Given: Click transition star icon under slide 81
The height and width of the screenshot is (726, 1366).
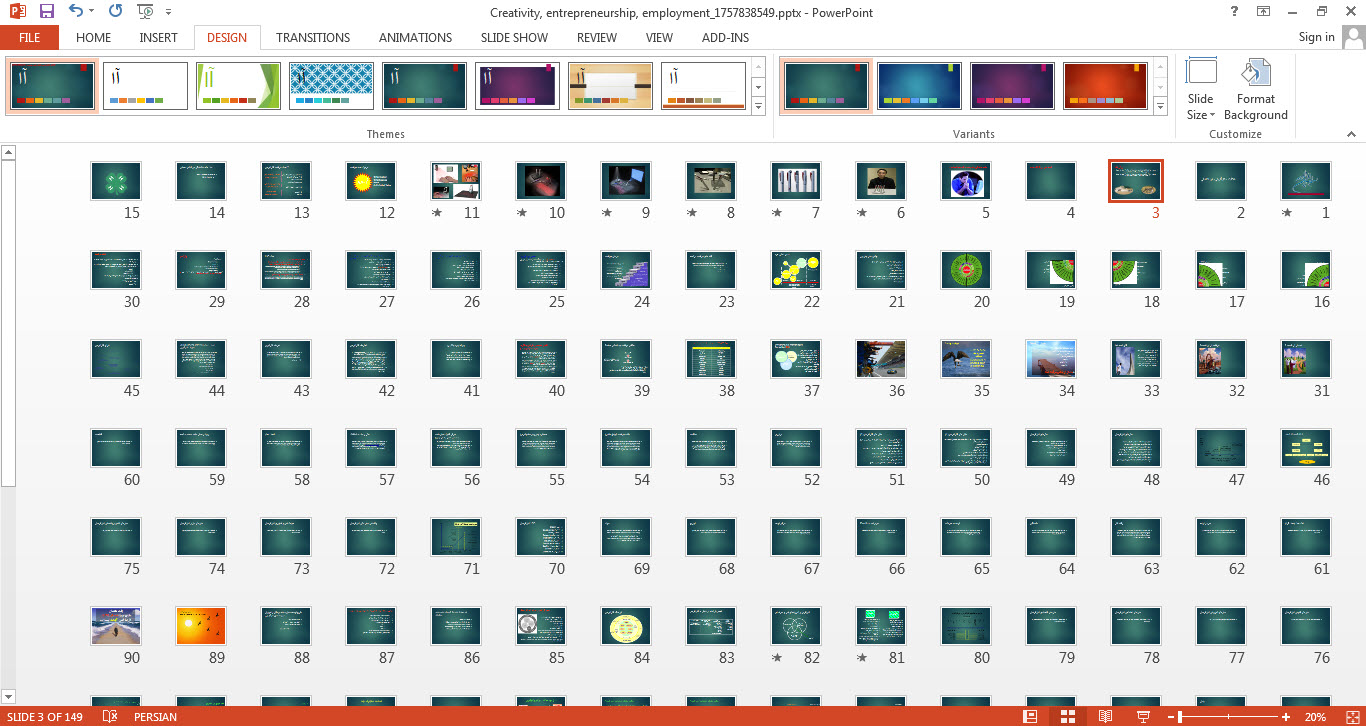Looking at the screenshot, I should click(x=862, y=658).
